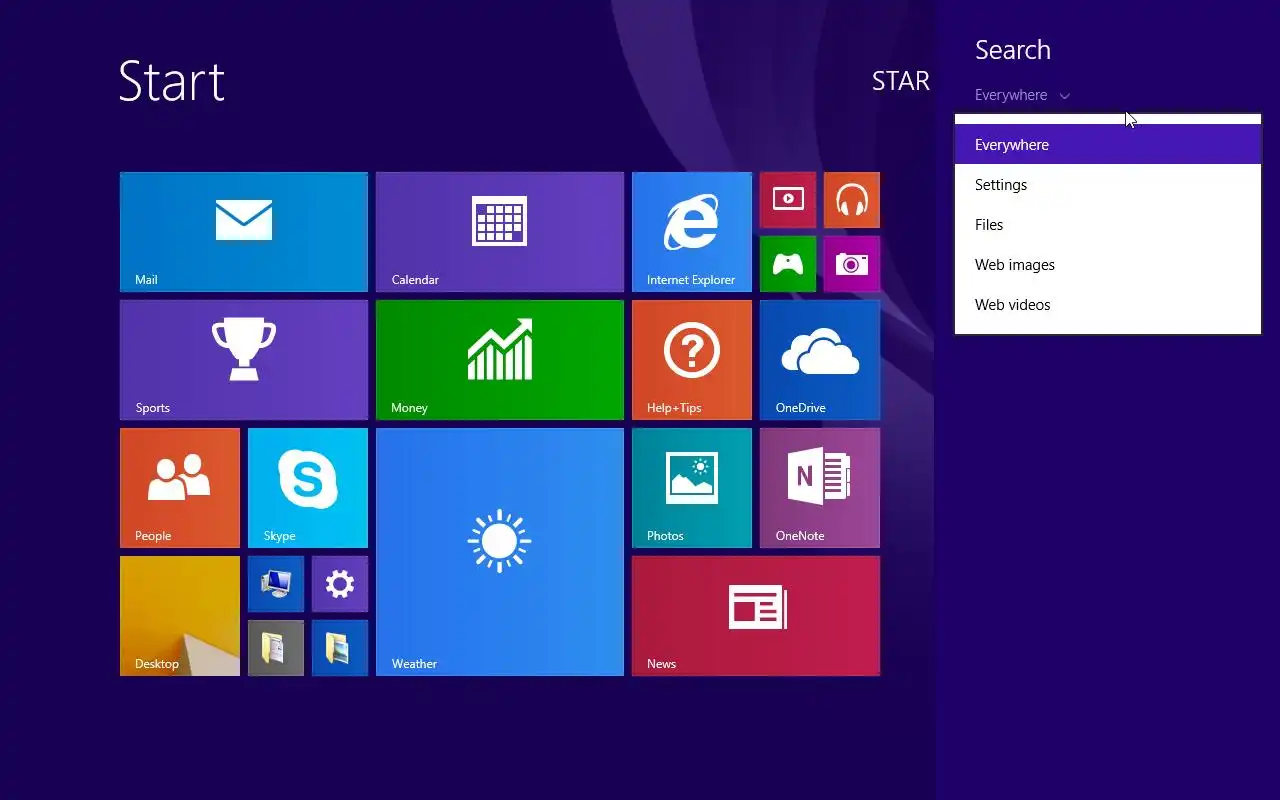
Task: Open the OneDrive cloud tile
Action: click(820, 360)
